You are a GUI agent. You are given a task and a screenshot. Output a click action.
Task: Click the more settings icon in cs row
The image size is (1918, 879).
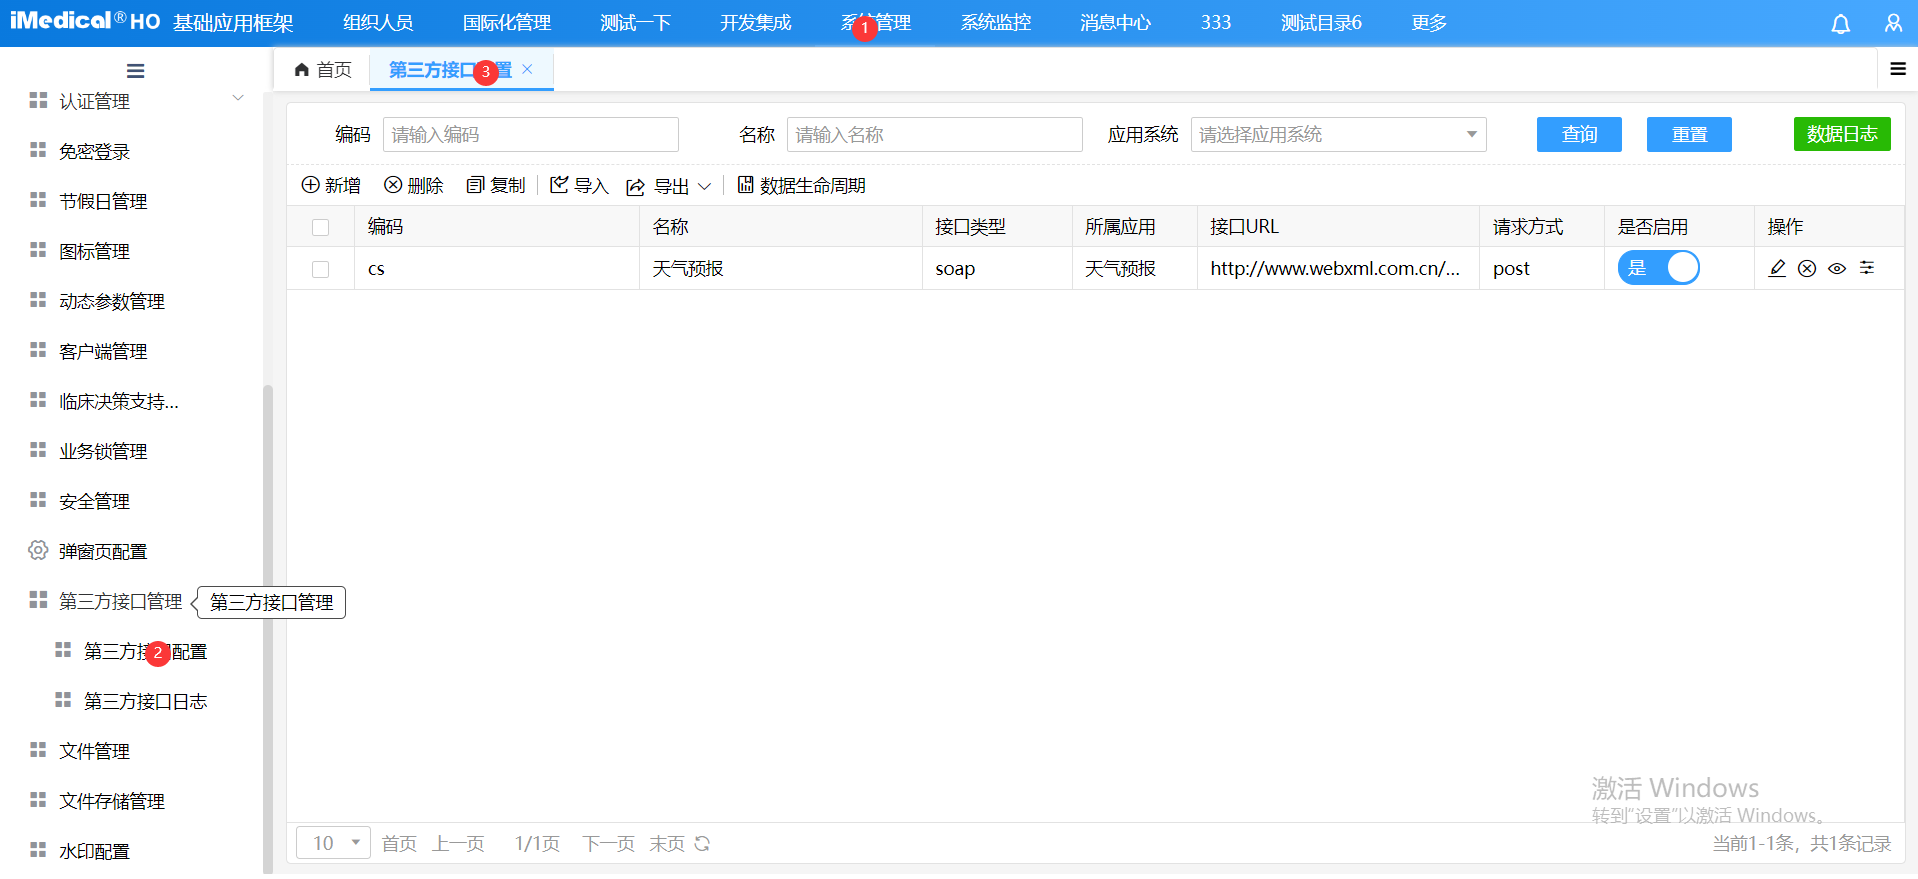click(1867, 268)
